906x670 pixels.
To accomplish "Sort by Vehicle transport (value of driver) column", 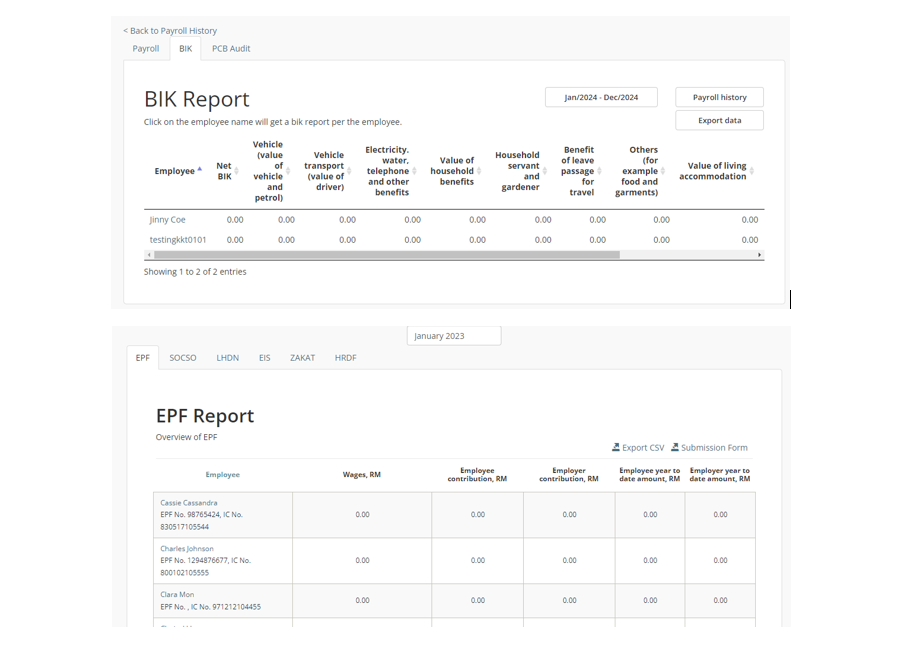I will pos(349,171).
